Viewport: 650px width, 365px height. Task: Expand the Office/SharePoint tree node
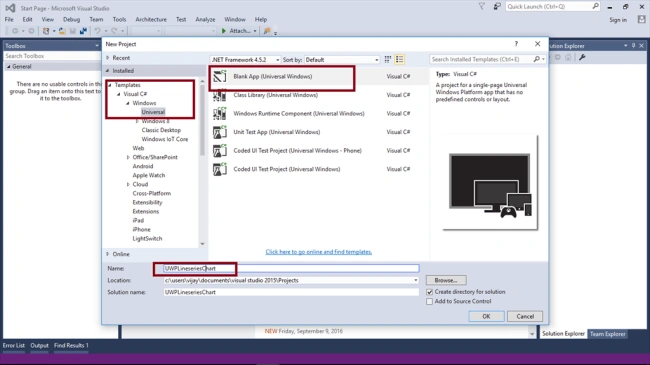click(128, 157)
